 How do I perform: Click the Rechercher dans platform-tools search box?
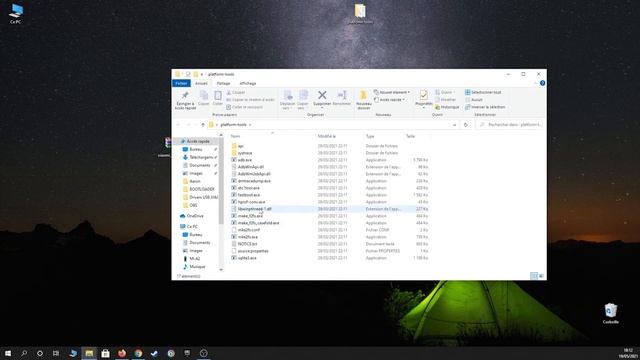pos(510,124)
